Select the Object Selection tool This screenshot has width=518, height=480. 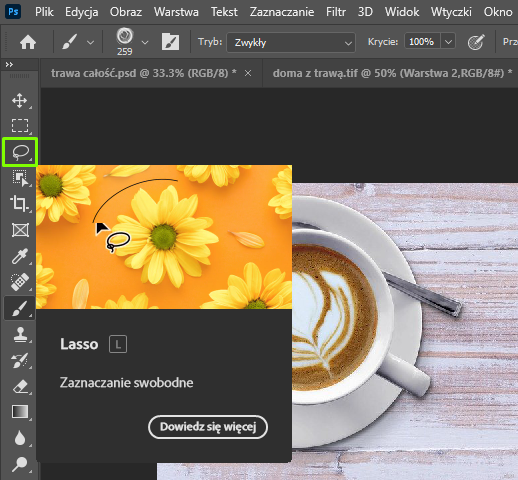(x=20, y=178)
